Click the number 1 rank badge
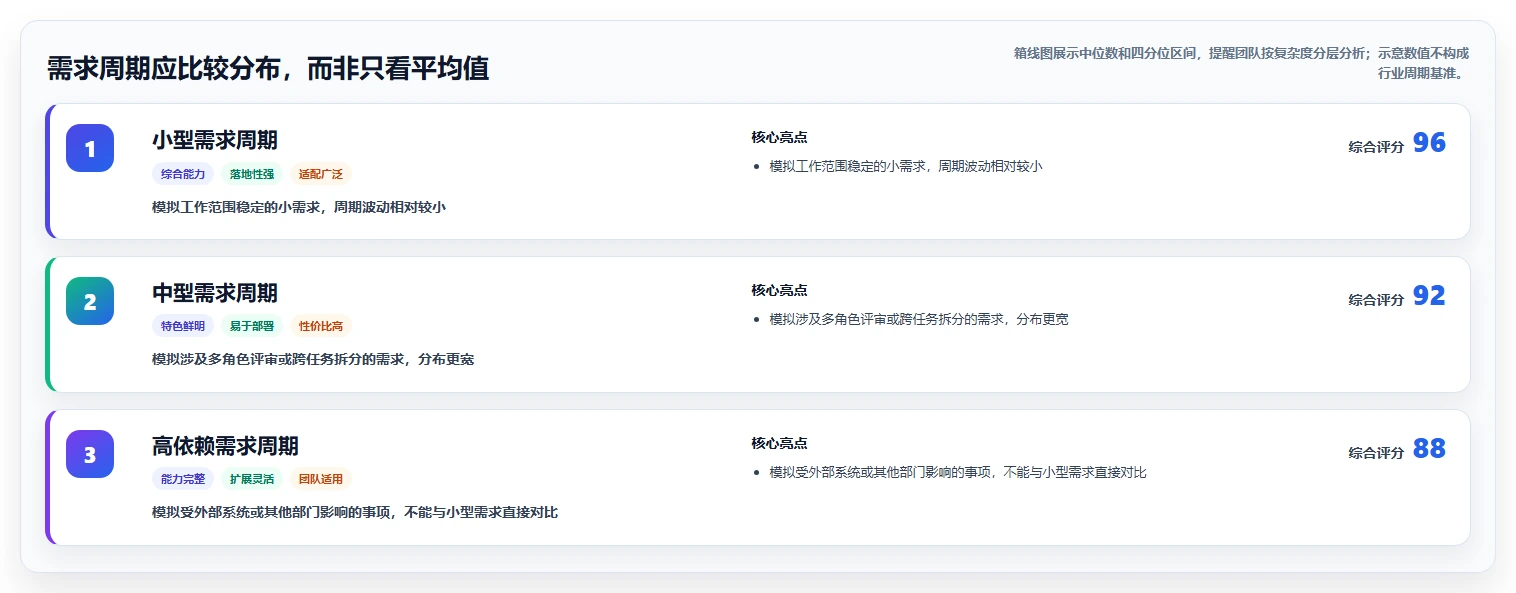 [90, 148]
